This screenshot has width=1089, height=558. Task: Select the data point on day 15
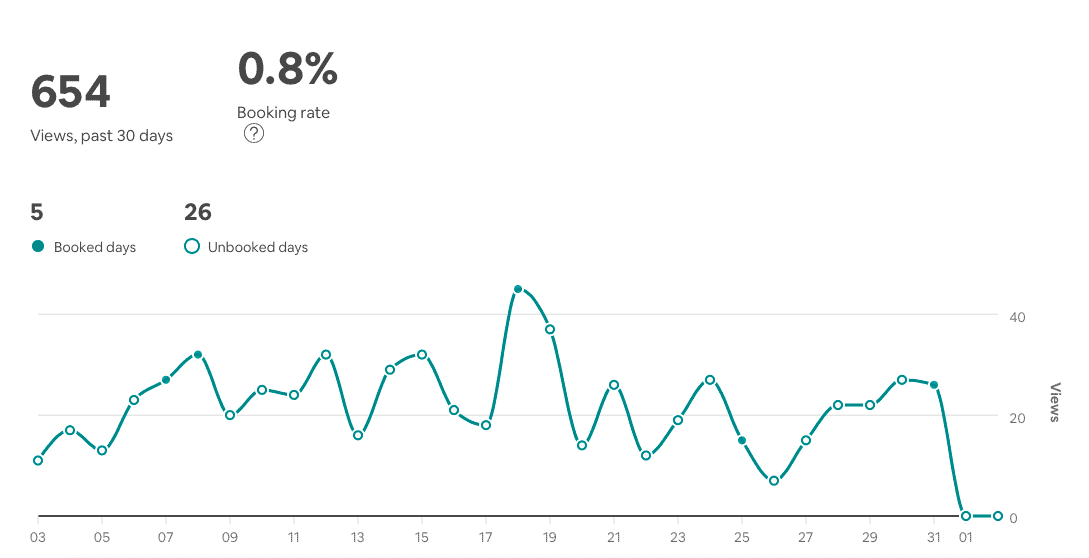[422, 355]
